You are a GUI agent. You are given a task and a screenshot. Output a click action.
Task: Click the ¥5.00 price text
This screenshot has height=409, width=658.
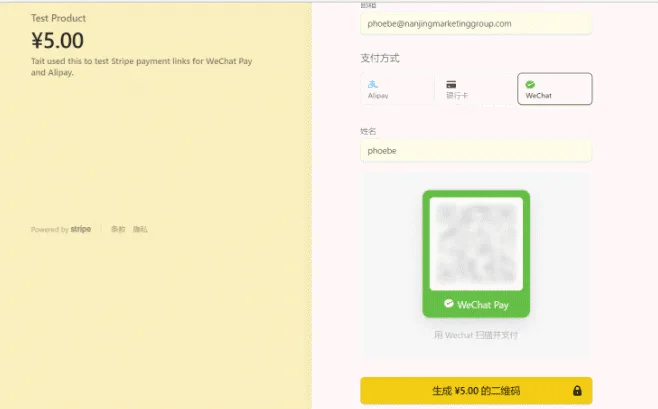57,41
